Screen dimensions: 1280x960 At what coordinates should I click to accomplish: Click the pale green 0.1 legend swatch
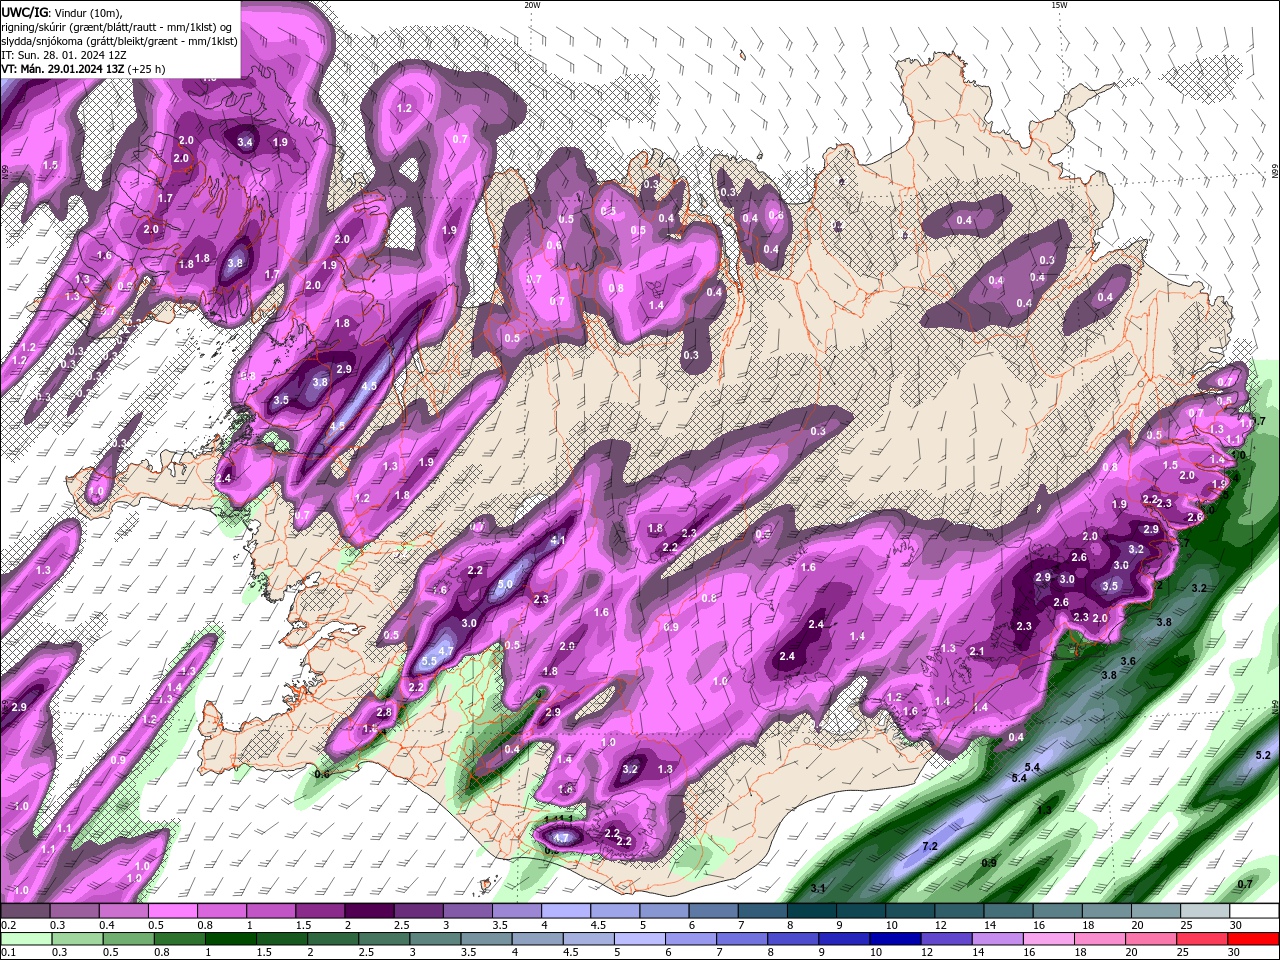(x=24, y=939)
